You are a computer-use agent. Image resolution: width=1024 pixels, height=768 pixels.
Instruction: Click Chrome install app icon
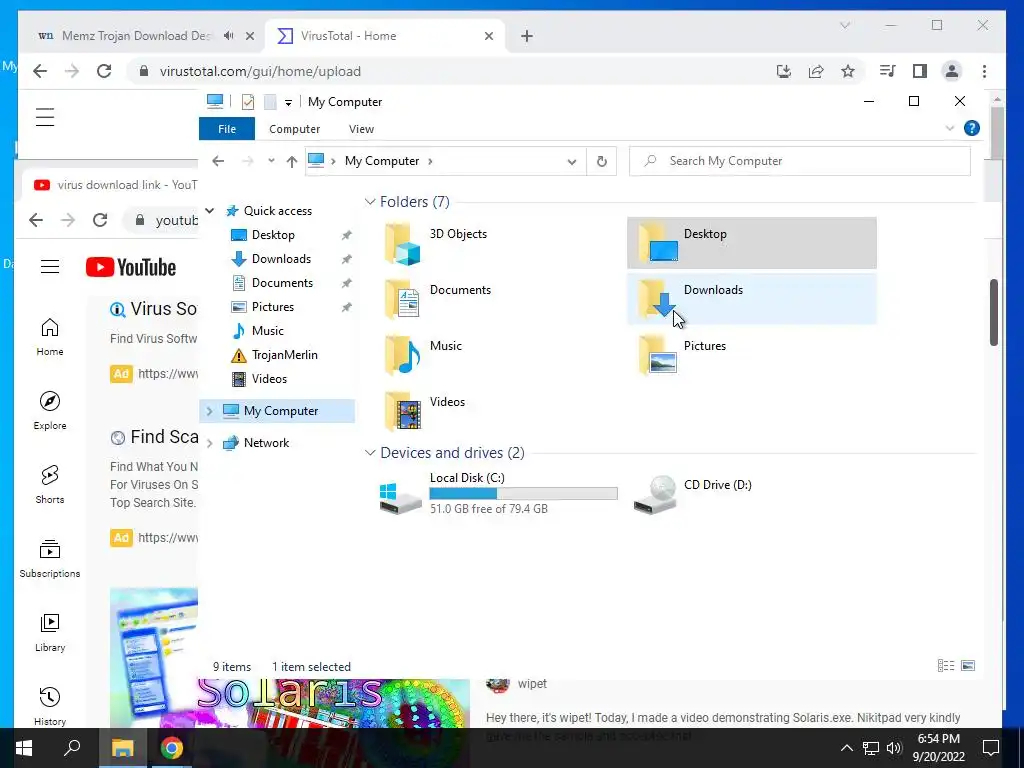coord(784,71)
